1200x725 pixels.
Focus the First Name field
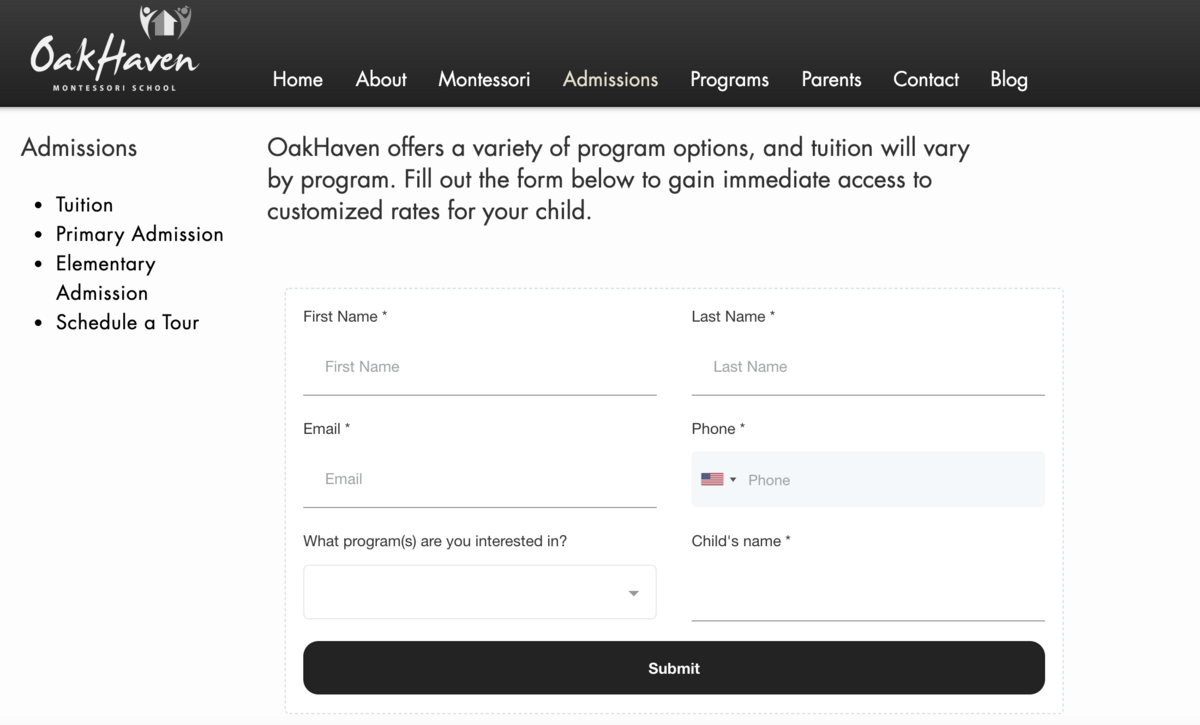click(x=479, y=367)
